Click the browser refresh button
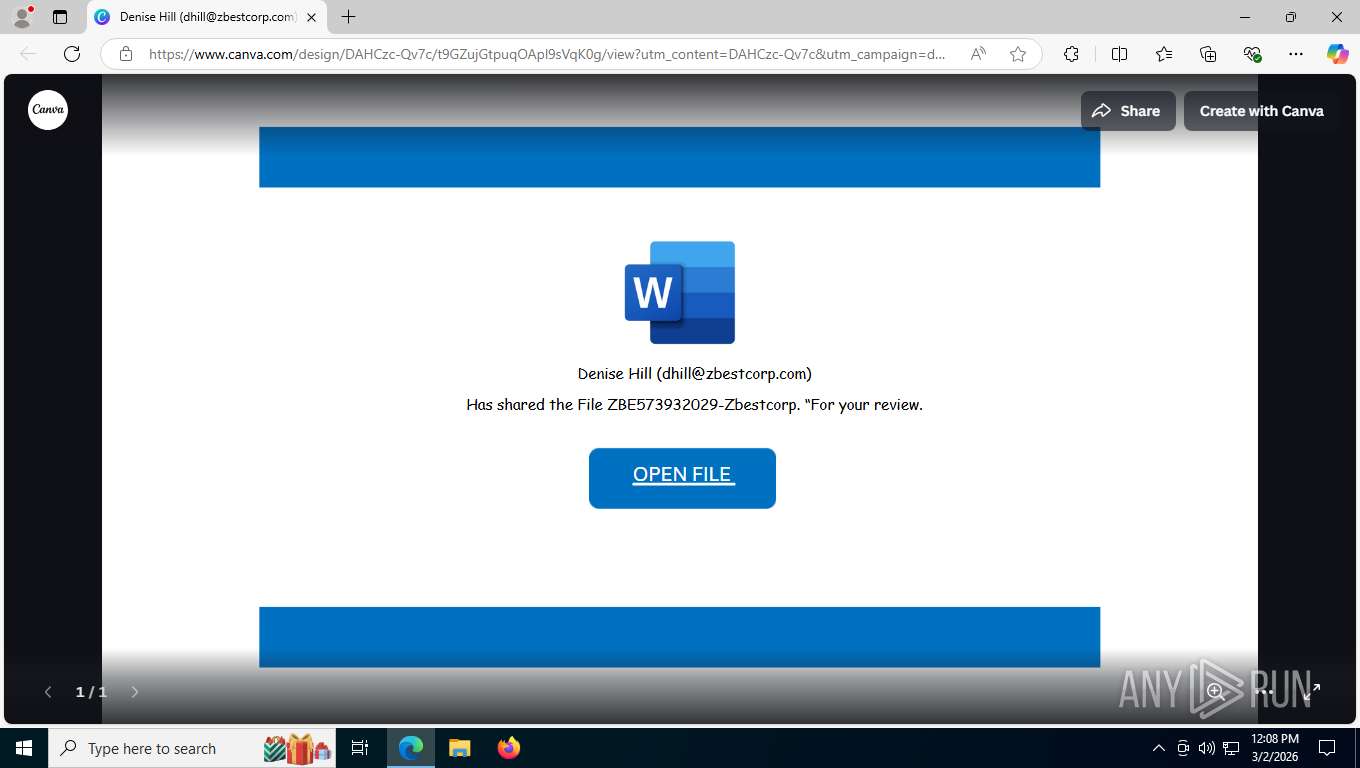 coord(72,54)
